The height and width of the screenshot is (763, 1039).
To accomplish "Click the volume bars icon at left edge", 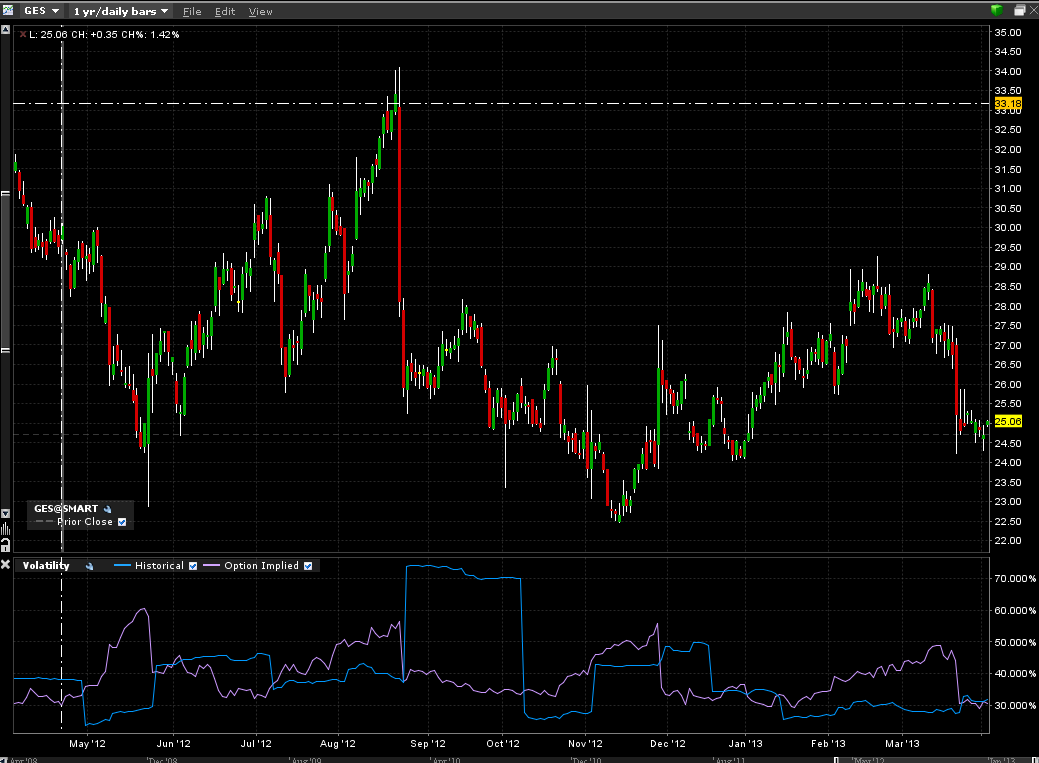I will tap(5, 528).
